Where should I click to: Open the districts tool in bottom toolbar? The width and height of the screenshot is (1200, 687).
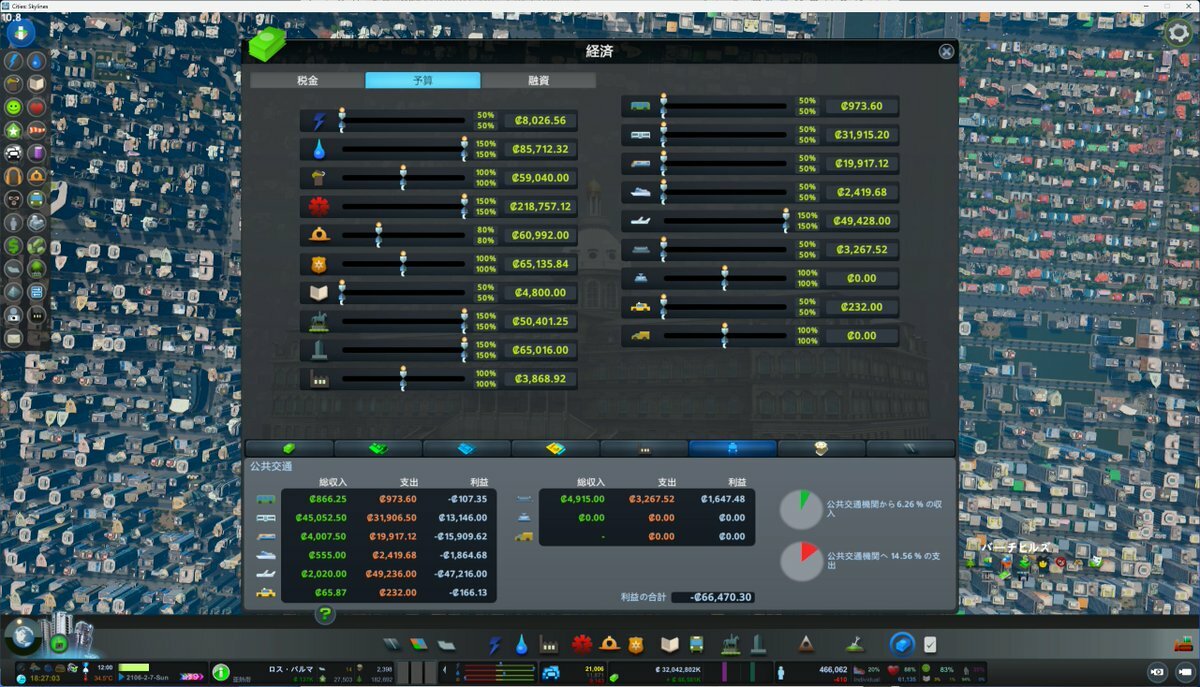tap(447, 644)
